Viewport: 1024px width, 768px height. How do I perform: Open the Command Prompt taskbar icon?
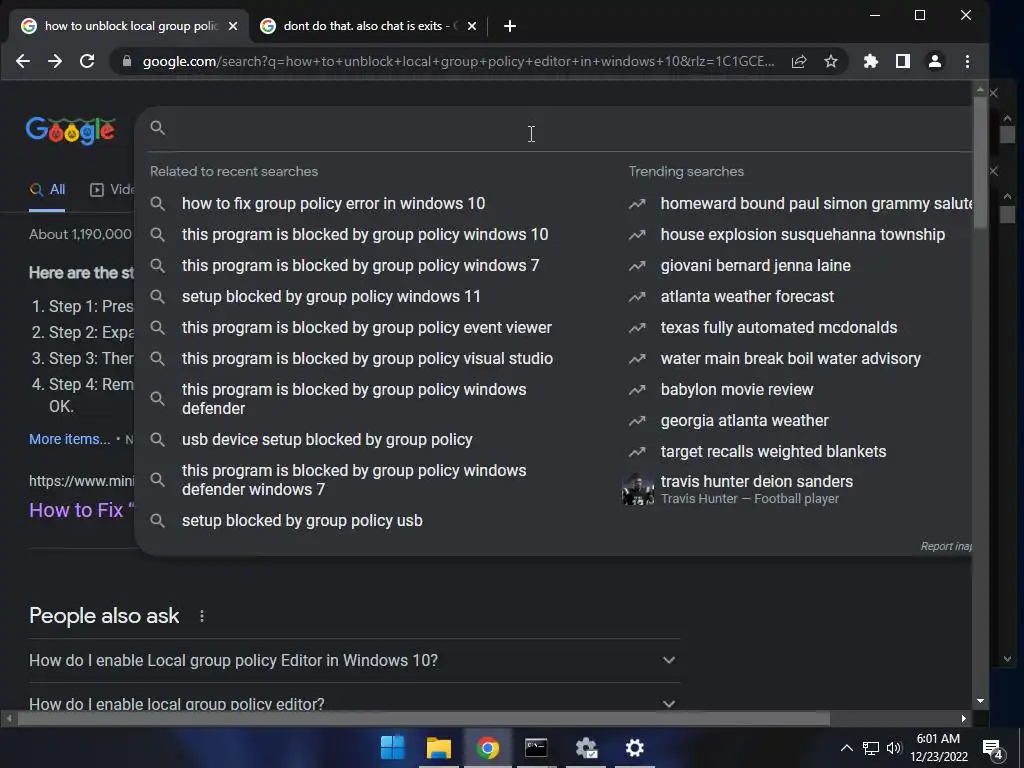coord(536,747)
